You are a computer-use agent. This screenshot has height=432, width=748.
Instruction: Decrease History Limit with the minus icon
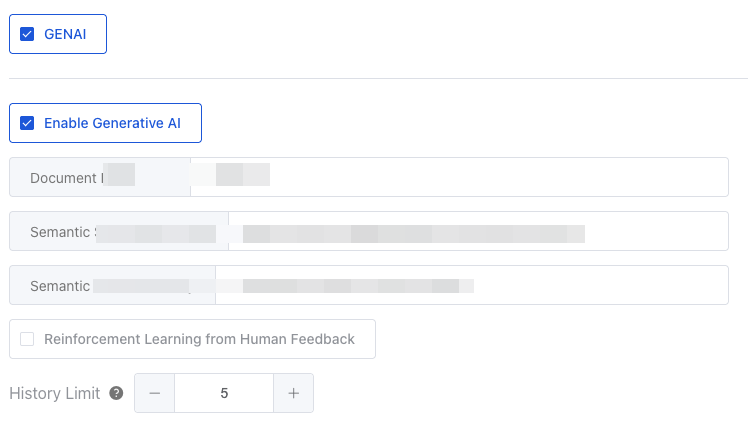155,394
